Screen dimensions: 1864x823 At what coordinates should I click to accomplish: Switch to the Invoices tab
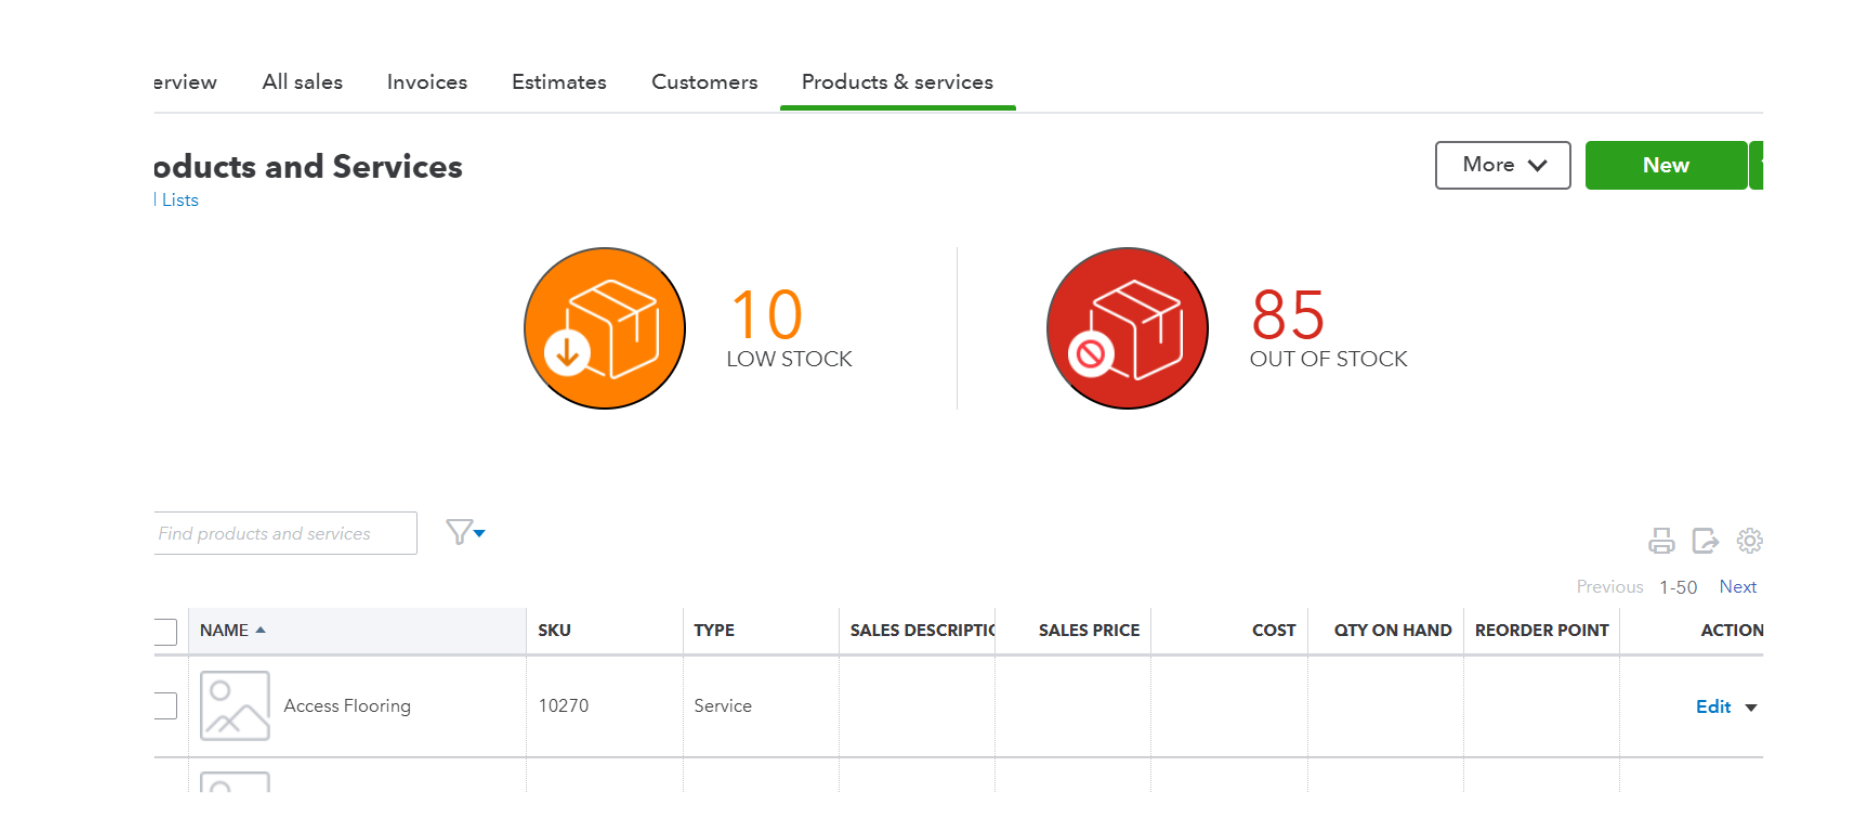(x=427, y=82)
